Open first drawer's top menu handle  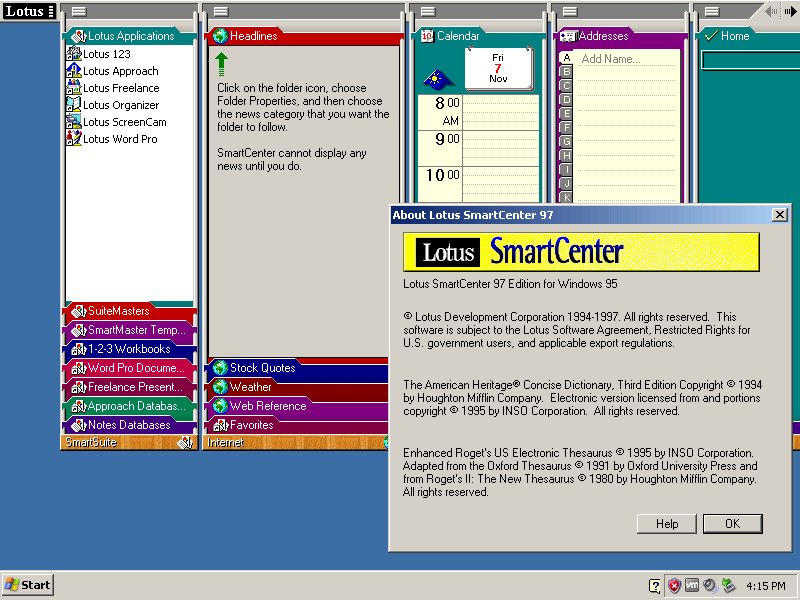pyautogui.click(x=79, y=11)
